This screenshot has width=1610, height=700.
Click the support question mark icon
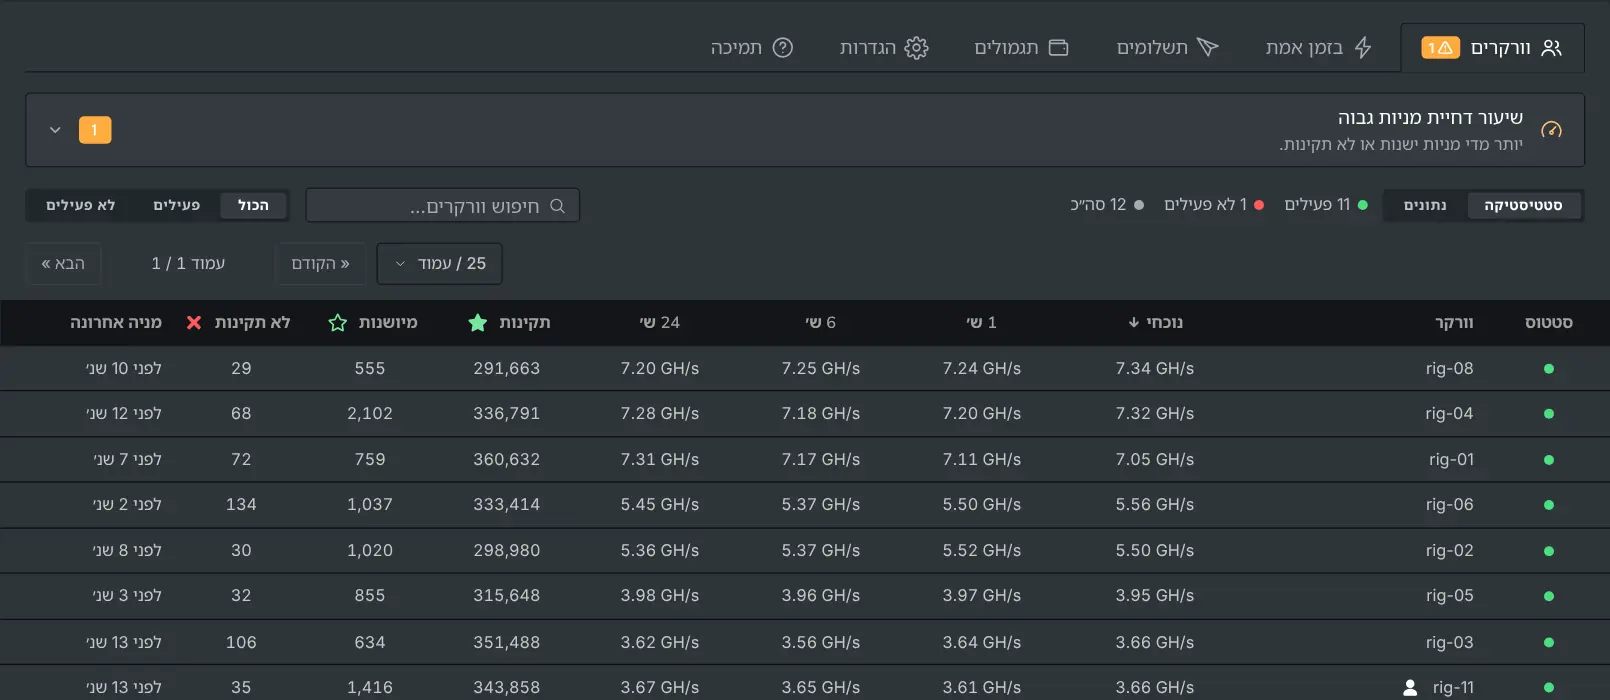(783, 48)
